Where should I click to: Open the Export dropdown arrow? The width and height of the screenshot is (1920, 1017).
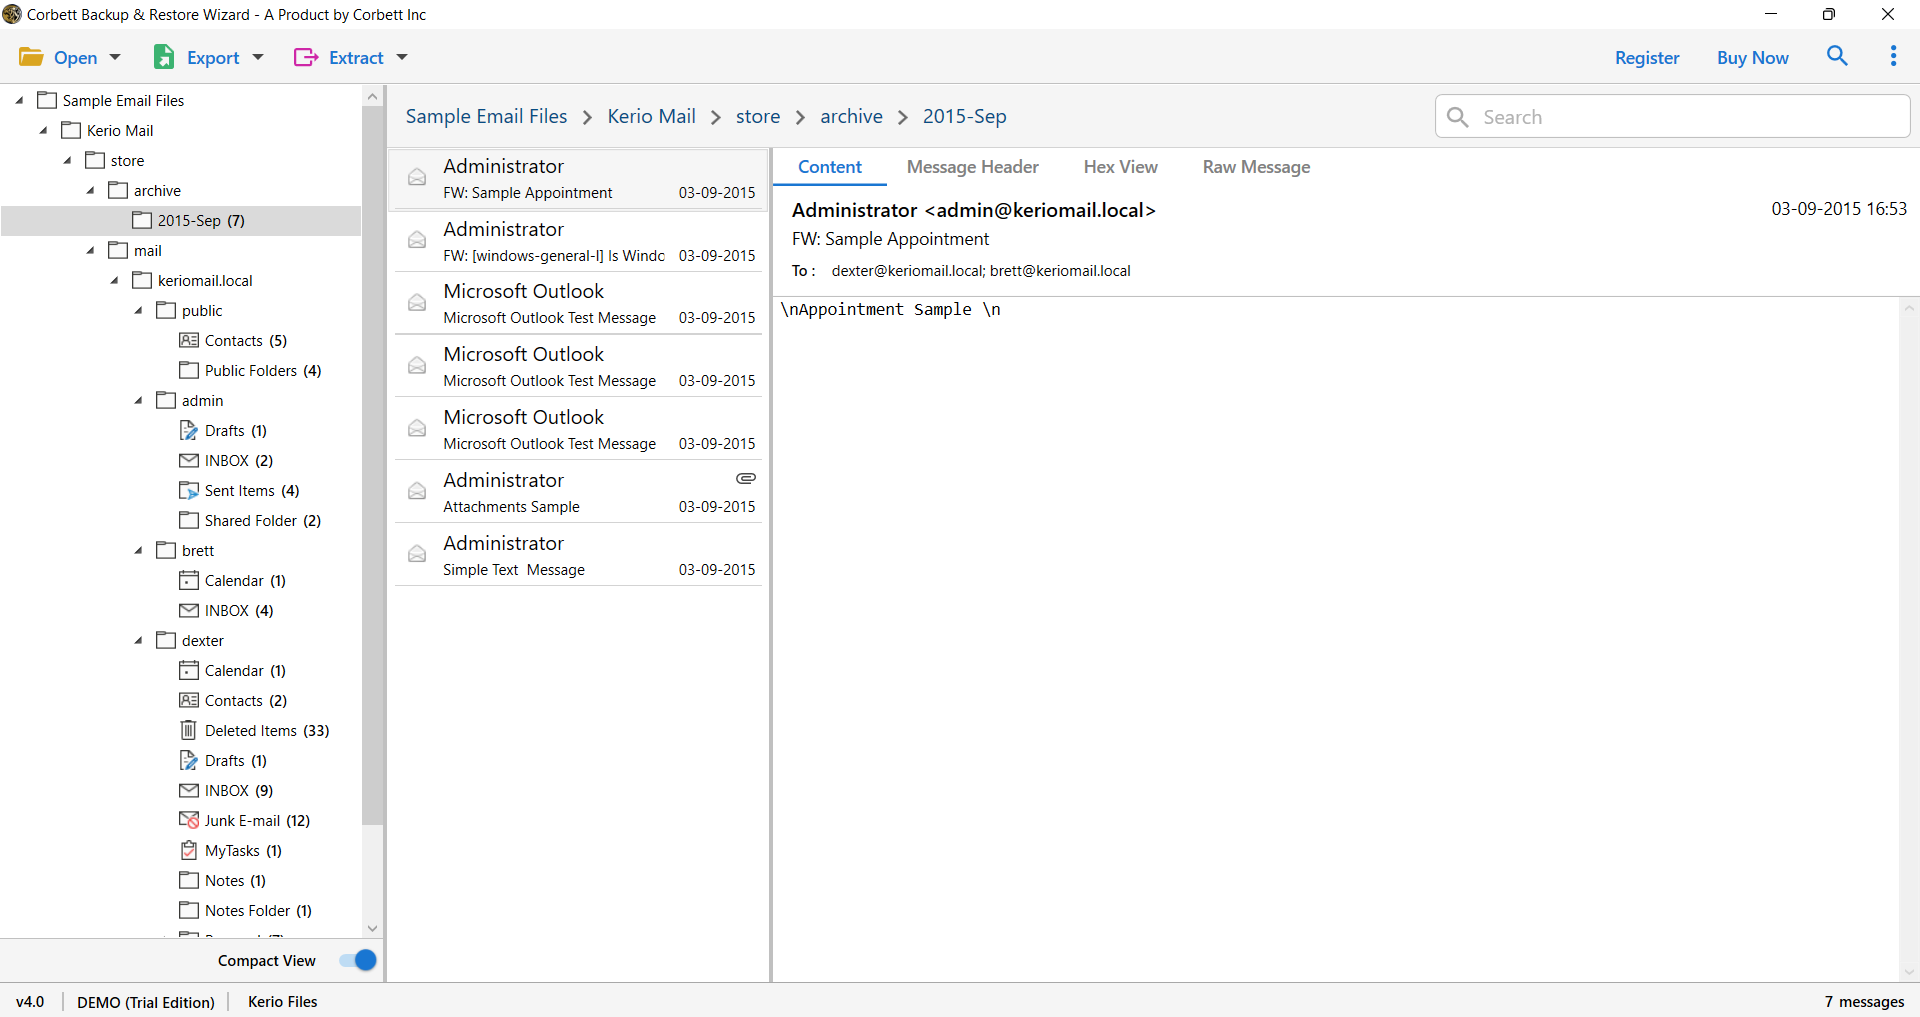[258, 57]
